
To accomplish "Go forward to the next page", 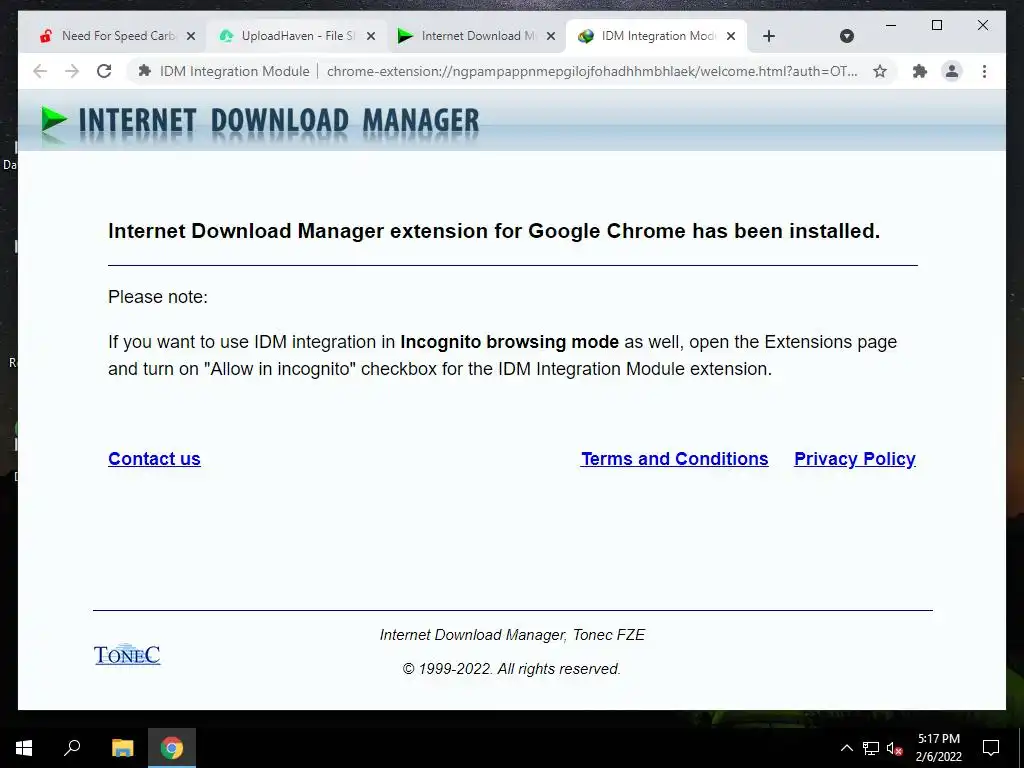I will point(72,71).
